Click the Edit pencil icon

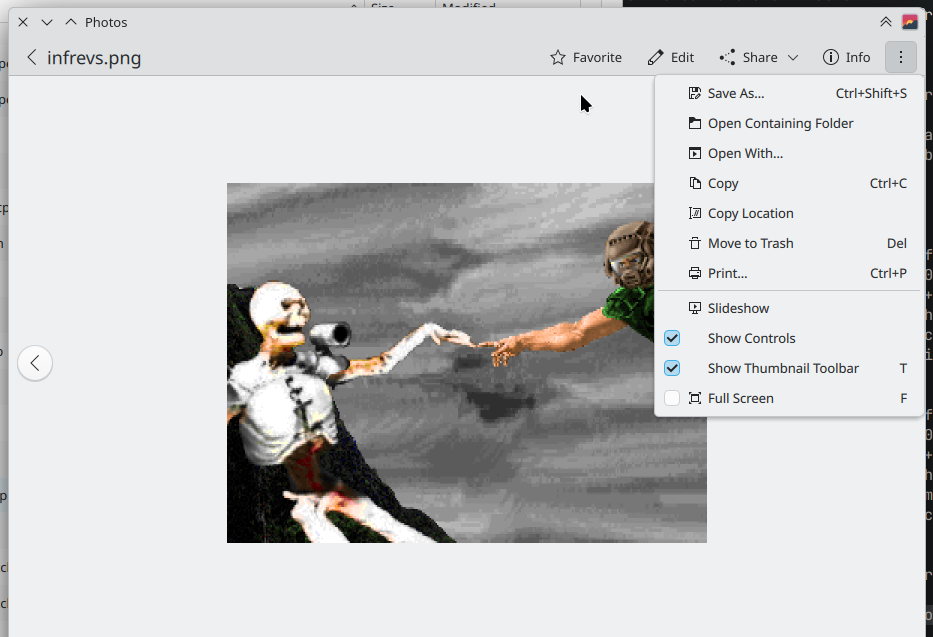click(655, 58)
